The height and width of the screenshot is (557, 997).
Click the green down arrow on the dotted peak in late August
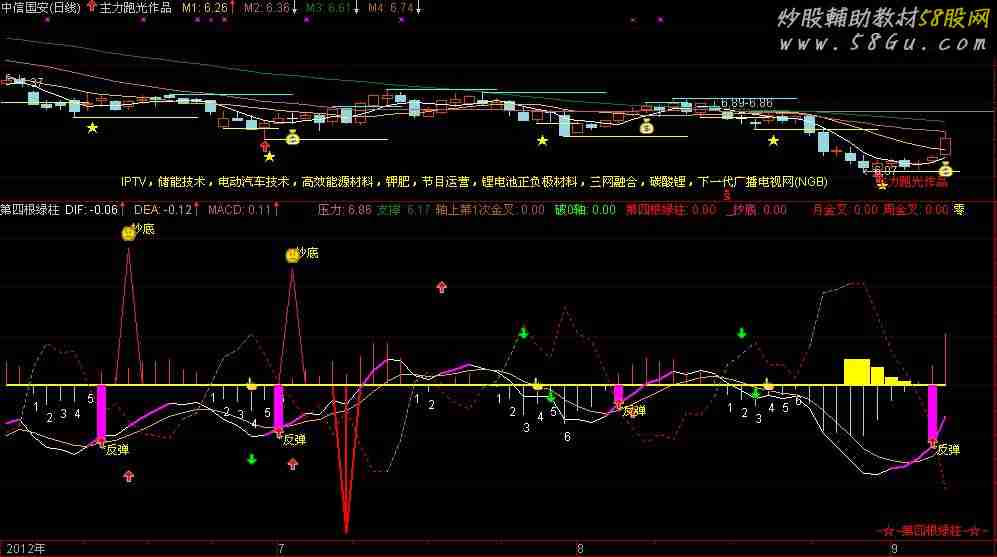(x=741, y=333)
